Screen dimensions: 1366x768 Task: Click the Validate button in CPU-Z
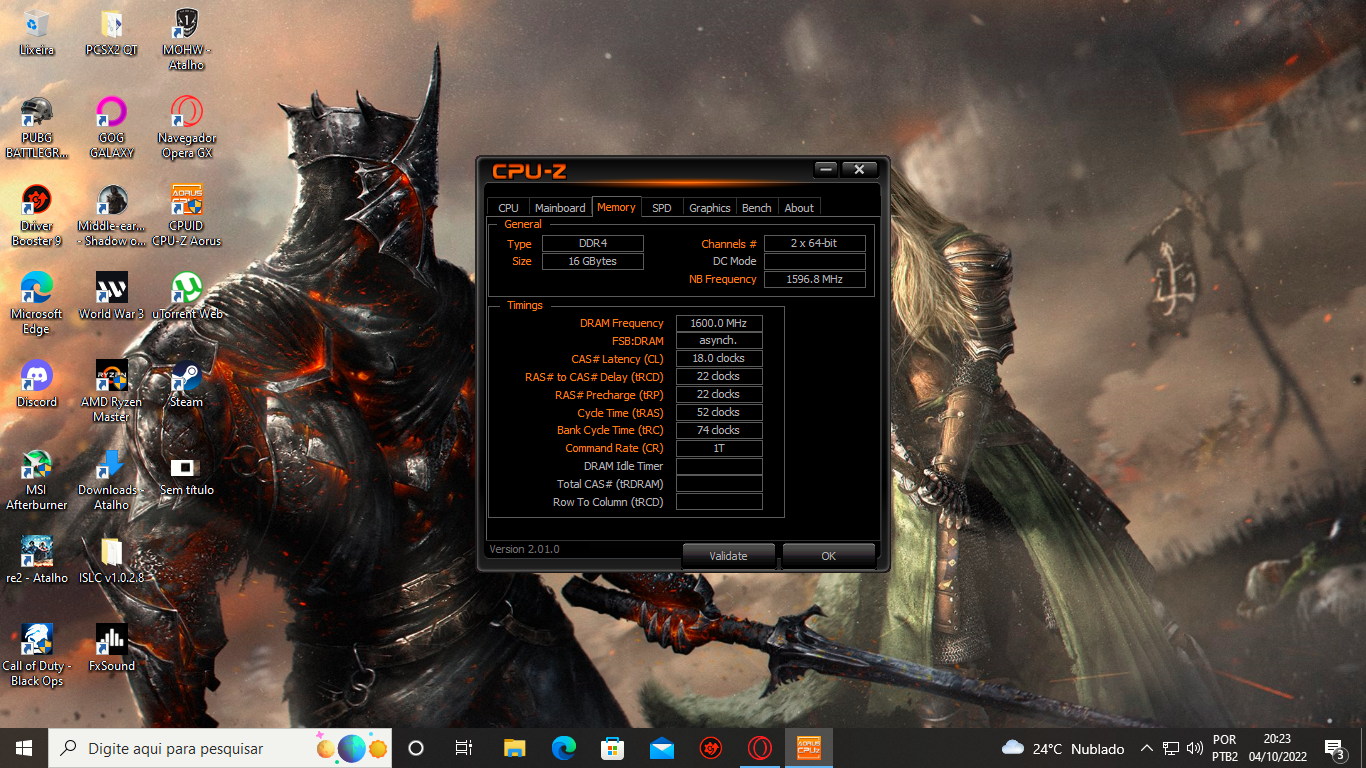[728, 556]
